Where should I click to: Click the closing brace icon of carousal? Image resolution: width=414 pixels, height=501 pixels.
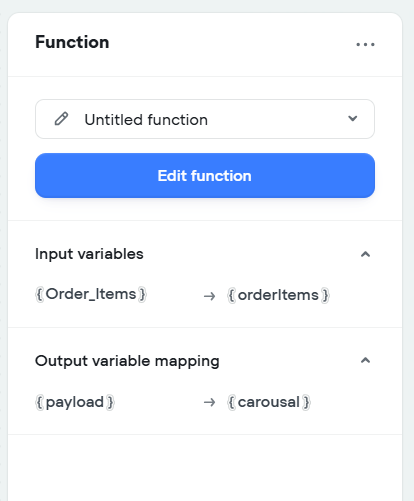(x=306, y=402)
